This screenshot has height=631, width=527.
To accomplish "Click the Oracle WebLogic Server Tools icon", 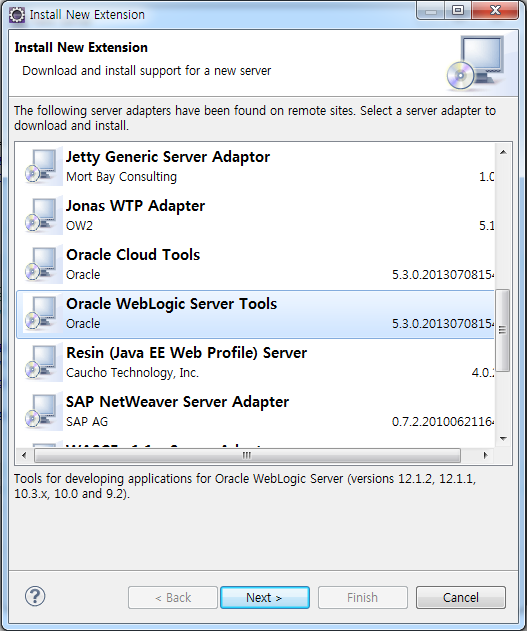I will pos(41,313).
